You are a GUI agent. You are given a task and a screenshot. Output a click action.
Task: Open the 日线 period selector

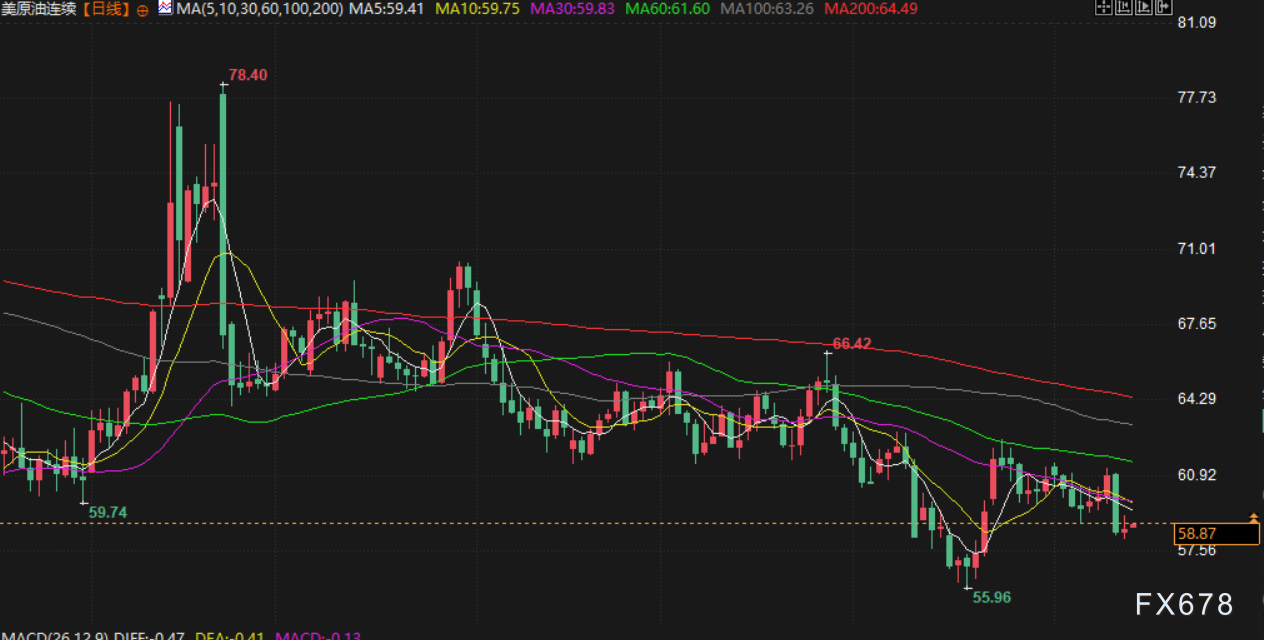(104, 9)
